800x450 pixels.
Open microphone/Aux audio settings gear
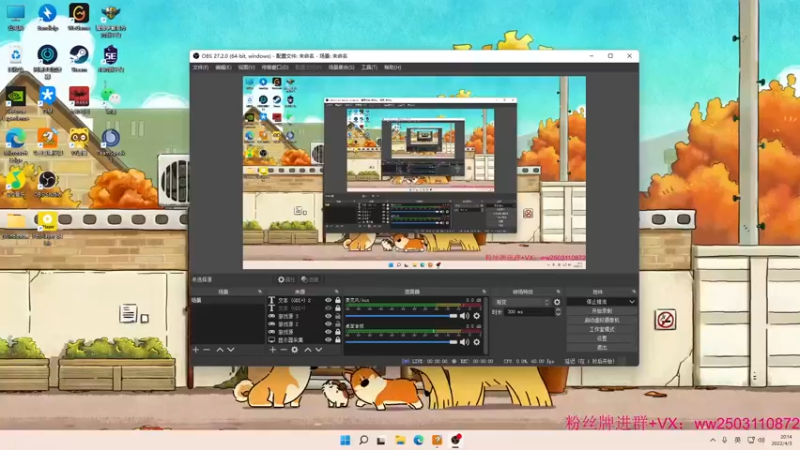(477, 316)
